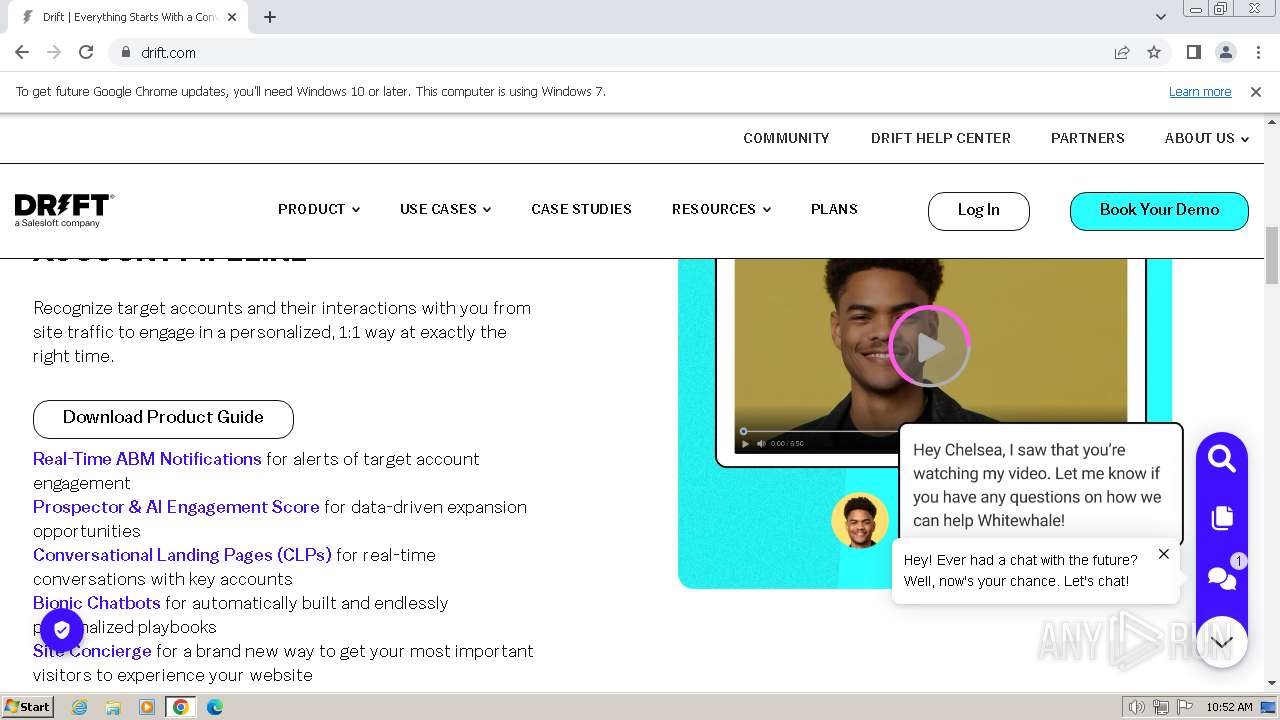This screenshot has height=720, width=1280.
Task: Expand the ABOUT US dropdown
Action: click(x=1207, y=138)
